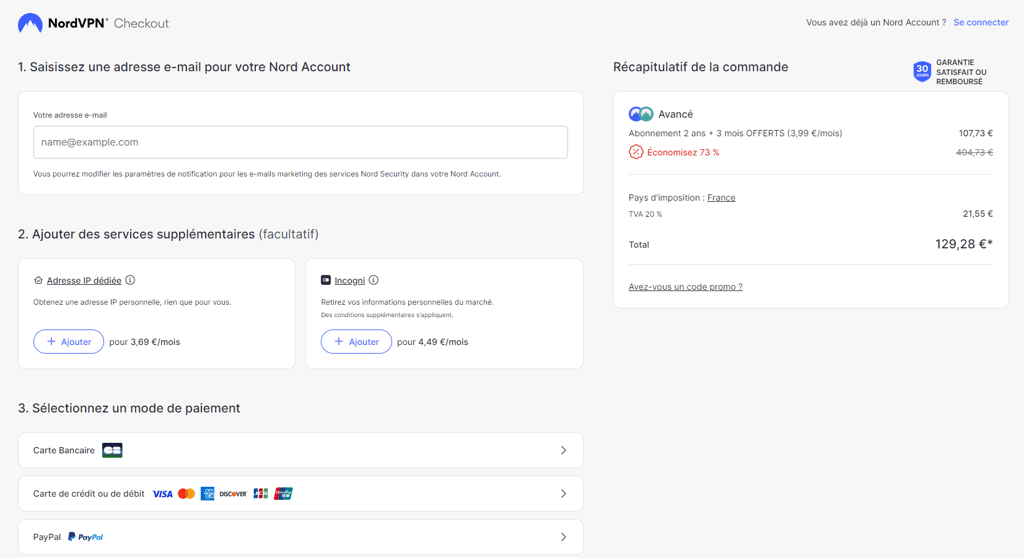Click the Votre adresse e-mail label
Viewport: 1024px width, 558px height.
coord(70,115)
